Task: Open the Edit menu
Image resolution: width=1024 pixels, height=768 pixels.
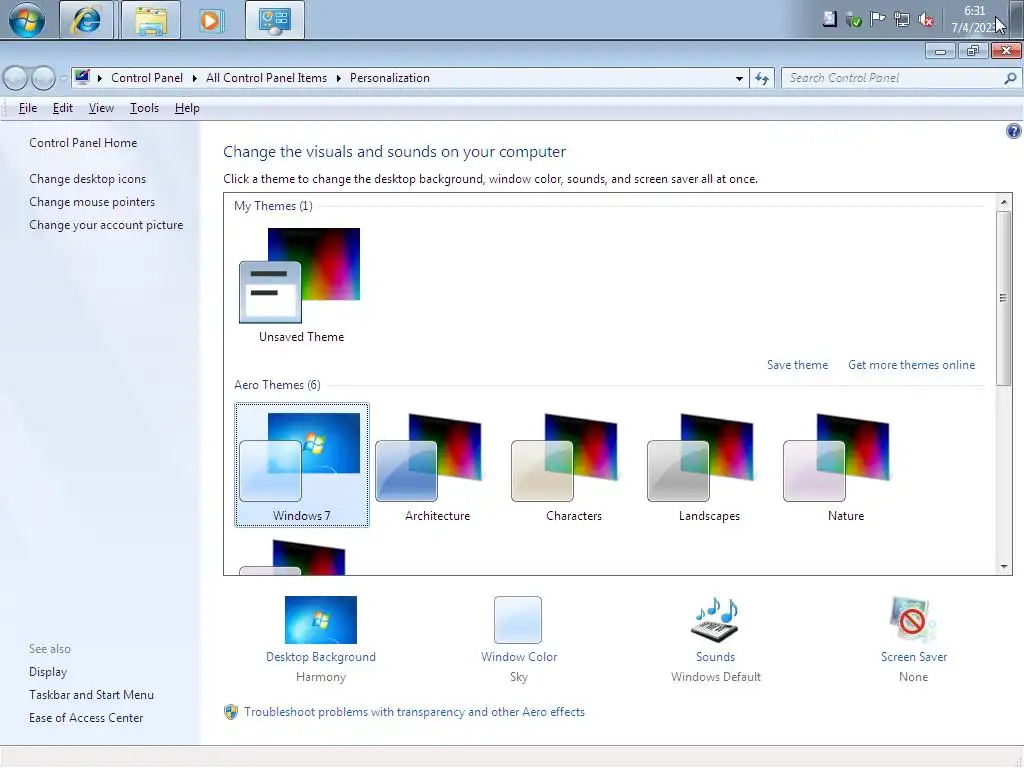Action: click(63, 108)
